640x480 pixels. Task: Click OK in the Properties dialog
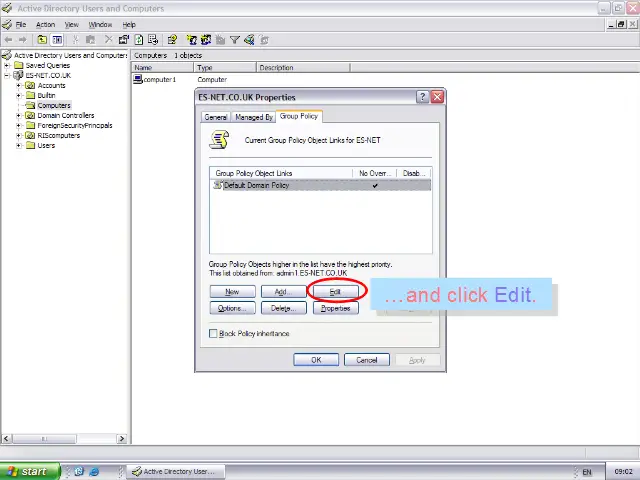316,360
